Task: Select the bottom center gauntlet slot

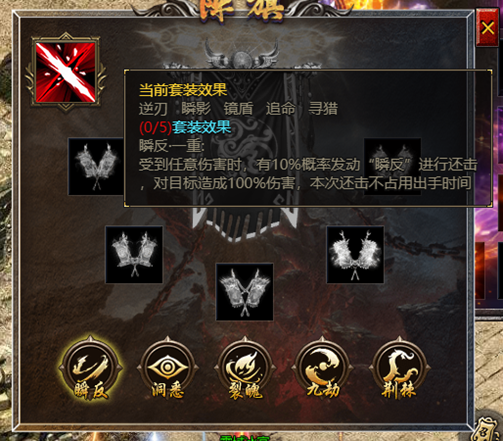Action: click(245, 292)
